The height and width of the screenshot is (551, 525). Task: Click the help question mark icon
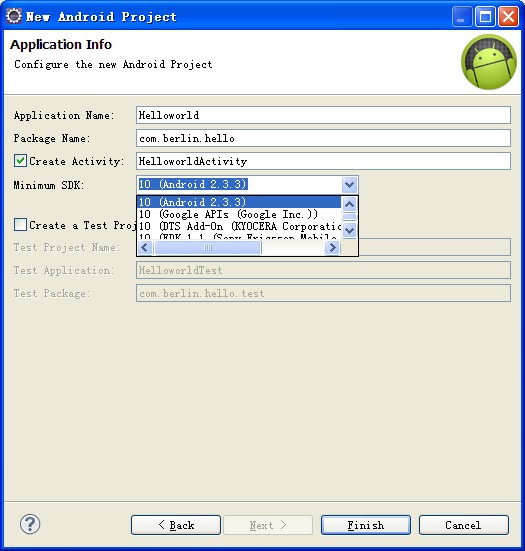[x=30, y=524]
